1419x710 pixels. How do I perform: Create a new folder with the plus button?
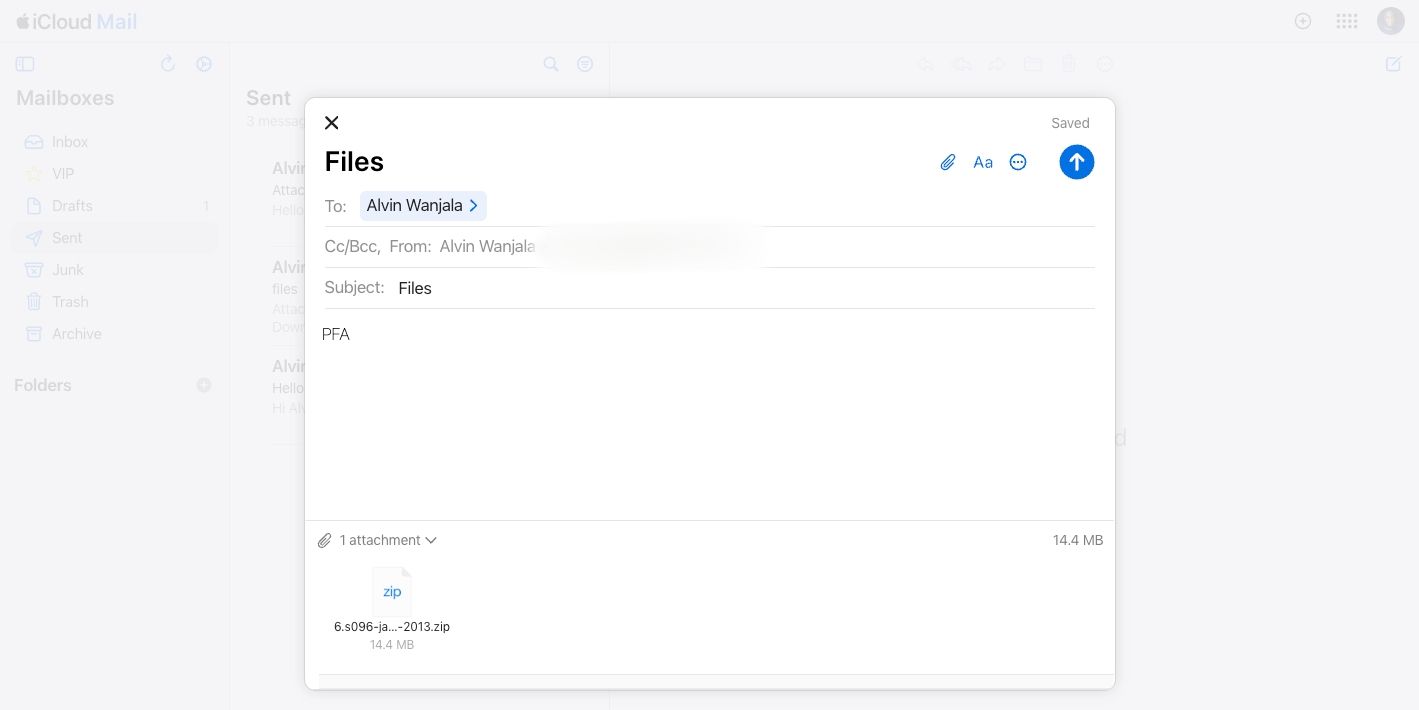tap(204, 385)
